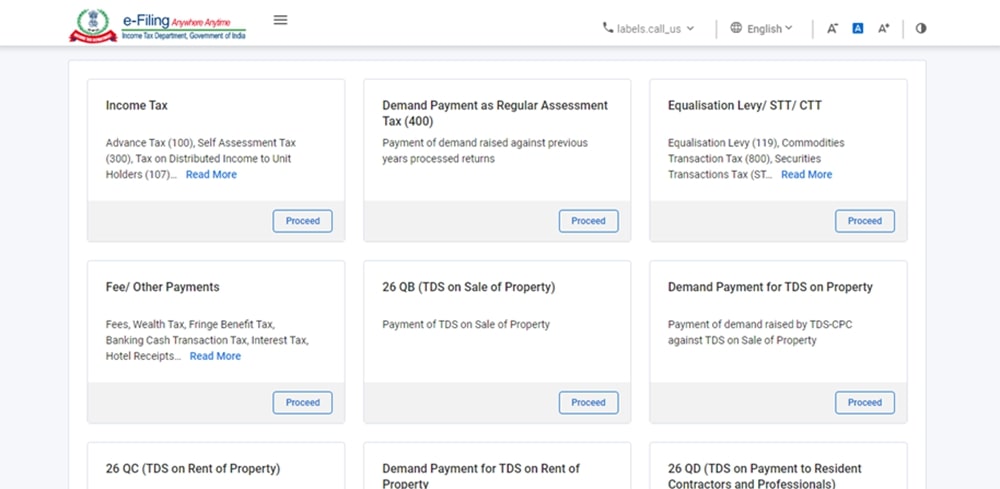This screenshot has width=1000, height=489.
Task: Proceed with Fee/ Other Payments
Action: point(302,403)
